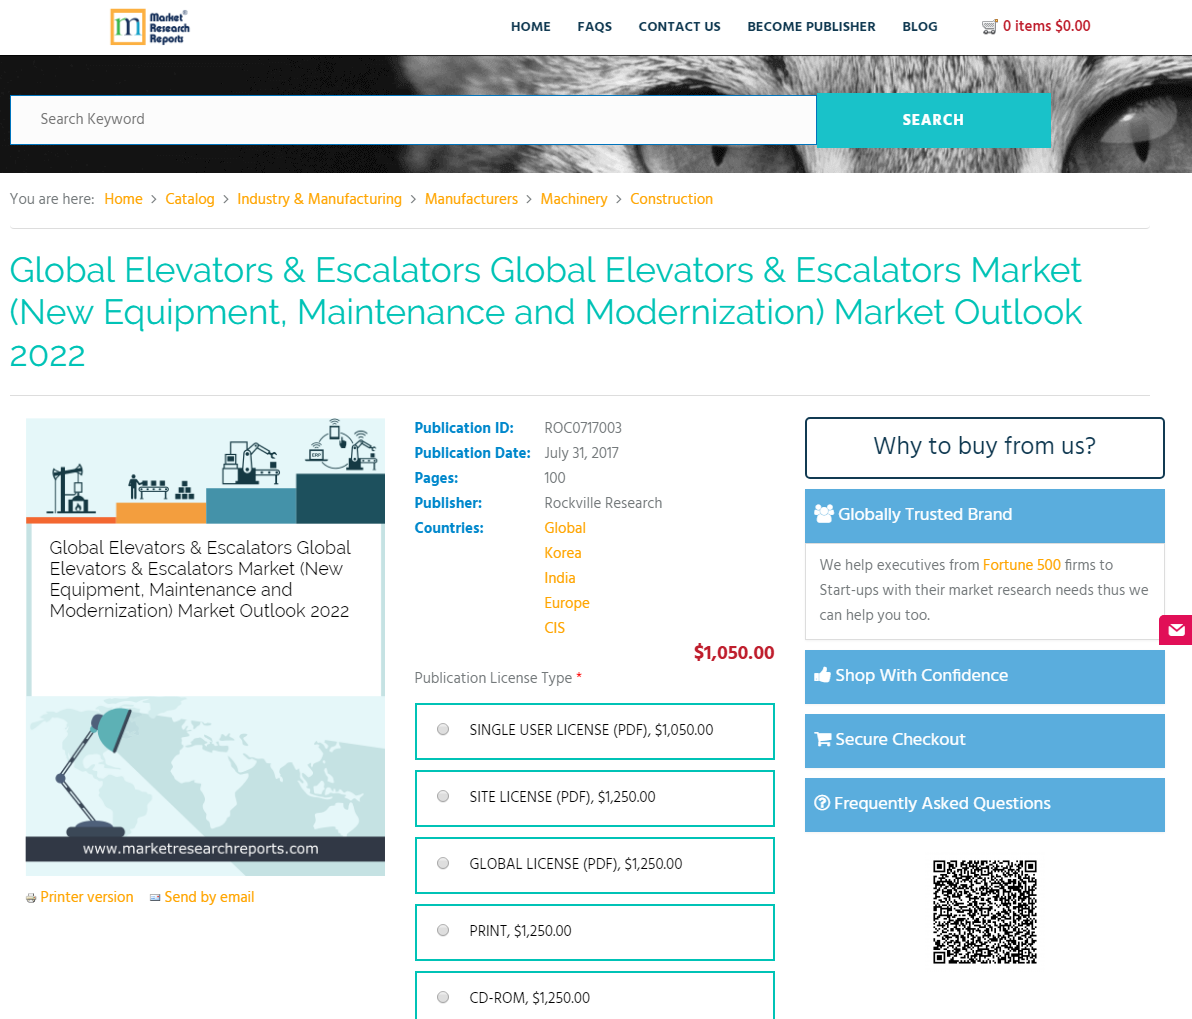Image resolution: width=1192 pixels, height=1019 pixels.
Task: Click Send by email link
Action: point(209,897)
